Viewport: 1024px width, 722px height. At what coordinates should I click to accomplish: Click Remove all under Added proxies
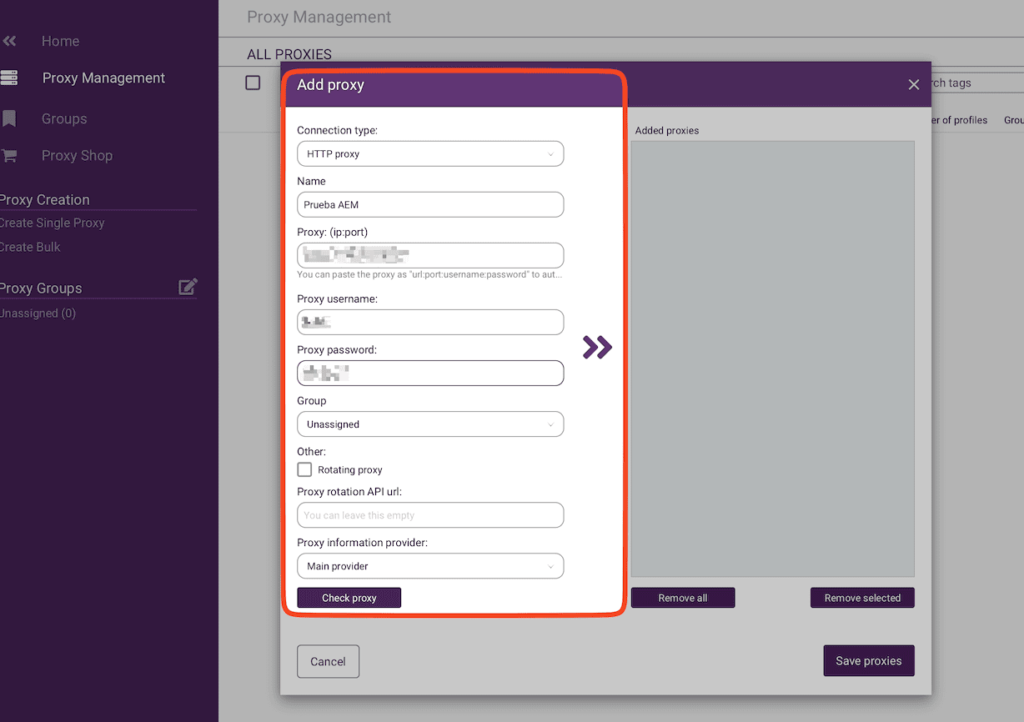tap(683, 597)
